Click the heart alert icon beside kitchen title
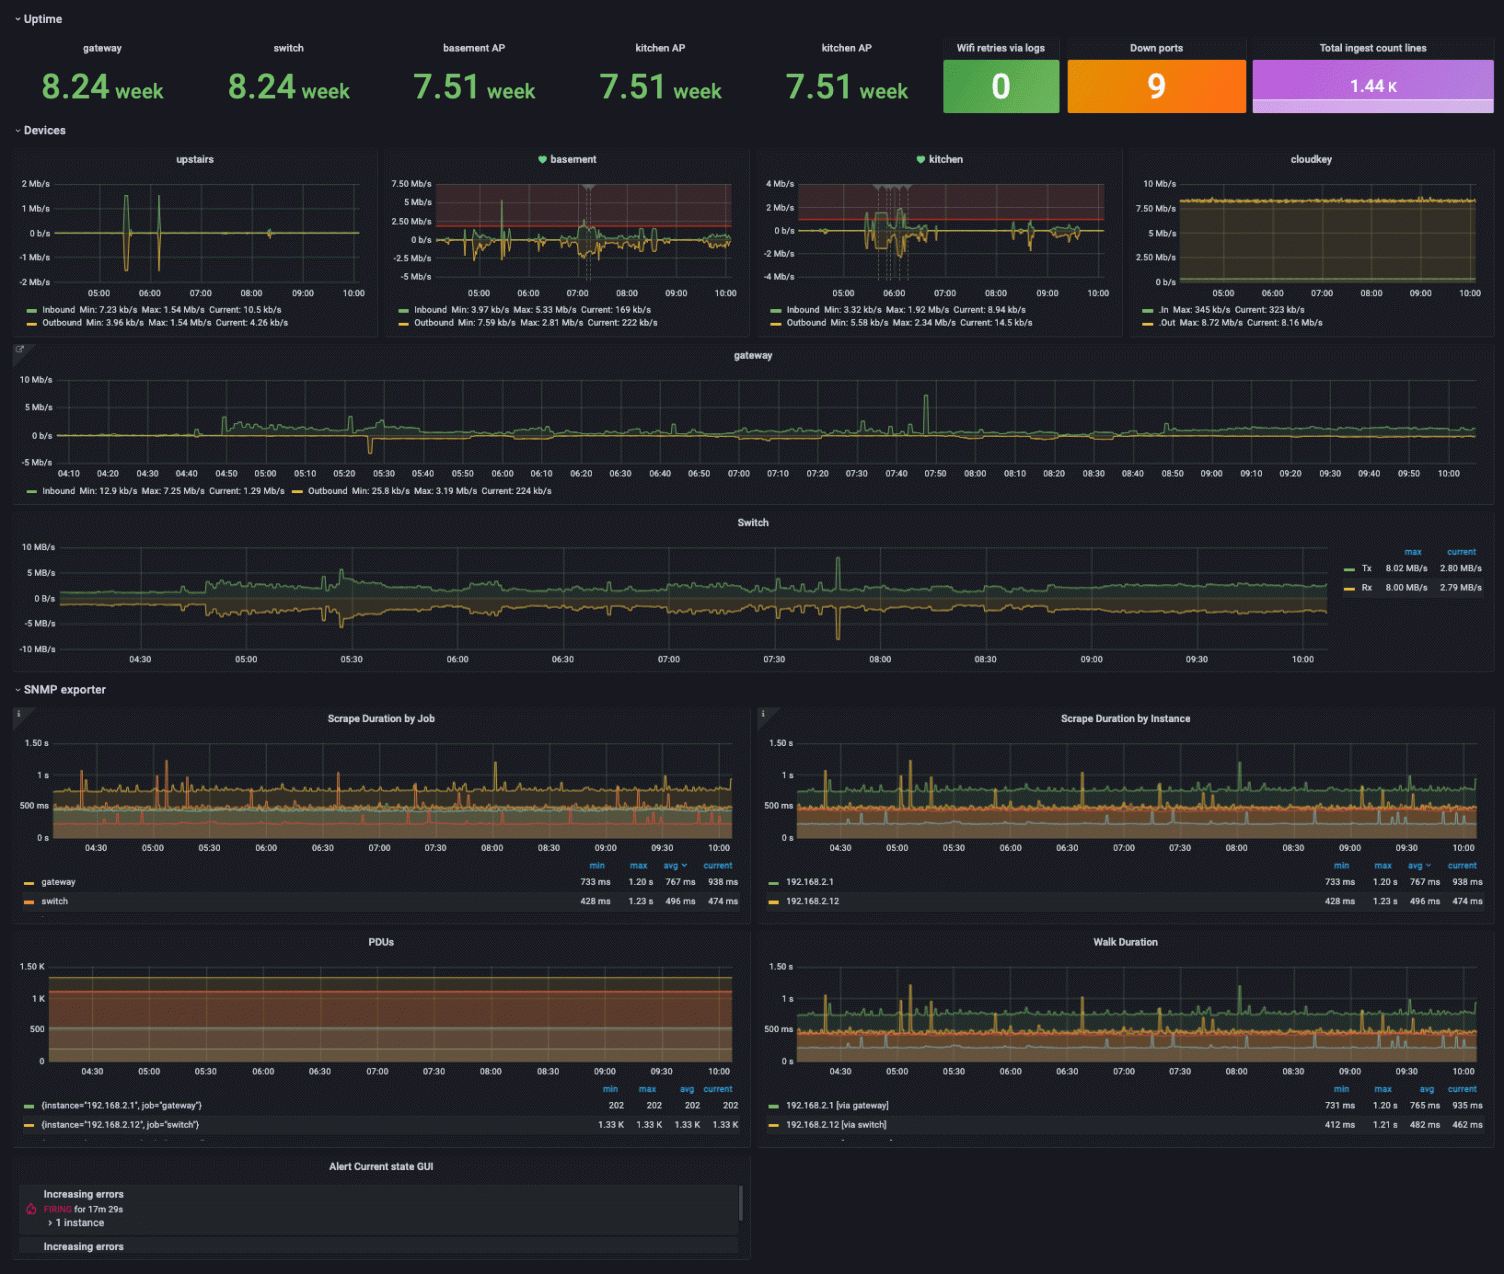 (920, 160)
